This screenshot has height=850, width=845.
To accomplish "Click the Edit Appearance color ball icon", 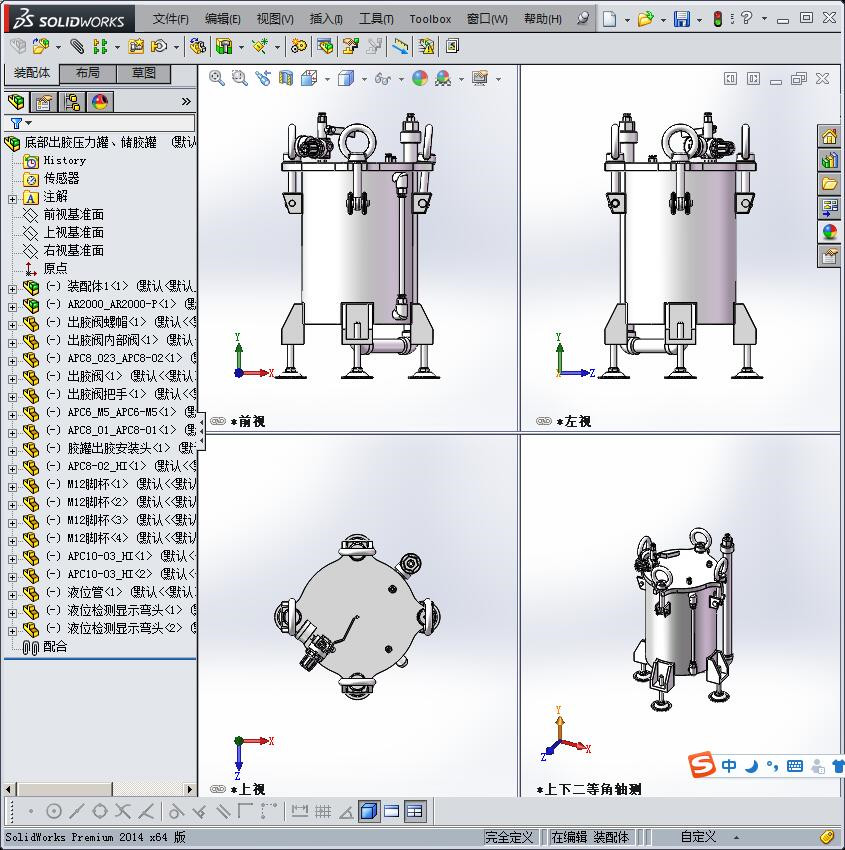I will click(x=420, y=79).
